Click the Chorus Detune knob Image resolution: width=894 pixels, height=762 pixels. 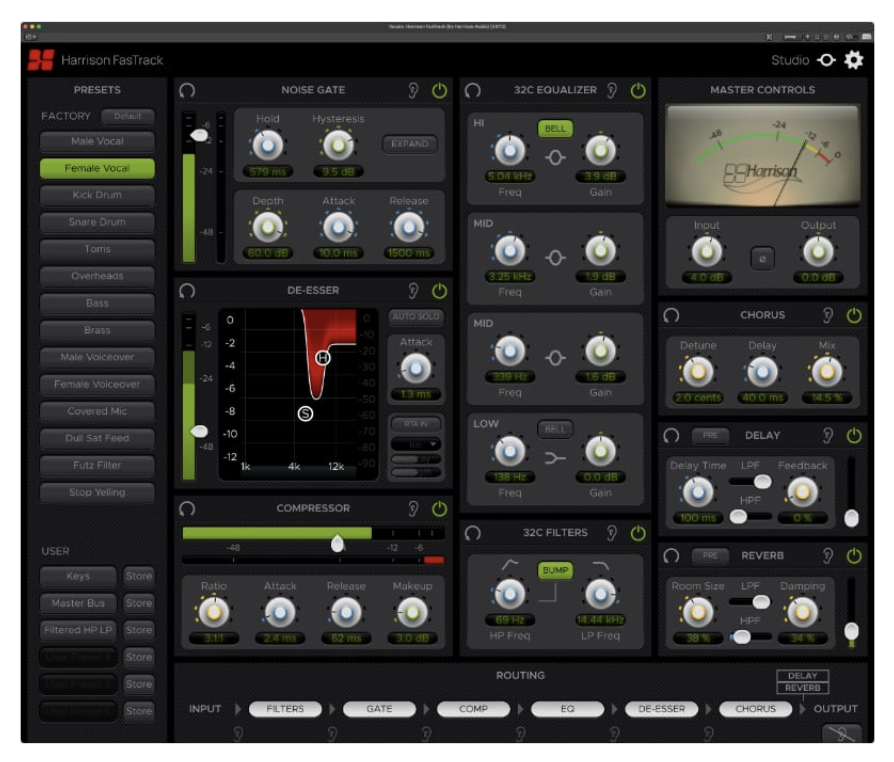(x=698, y=372)
